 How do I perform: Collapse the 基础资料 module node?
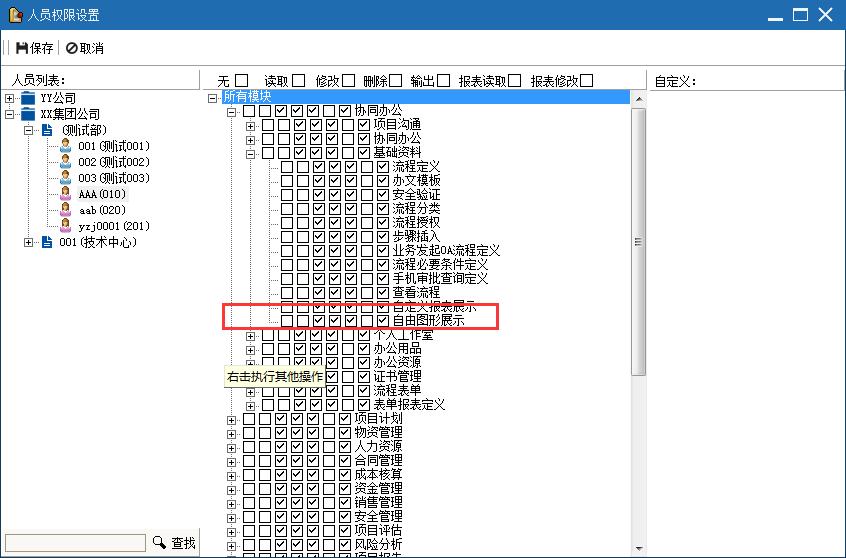click(251, 153)
